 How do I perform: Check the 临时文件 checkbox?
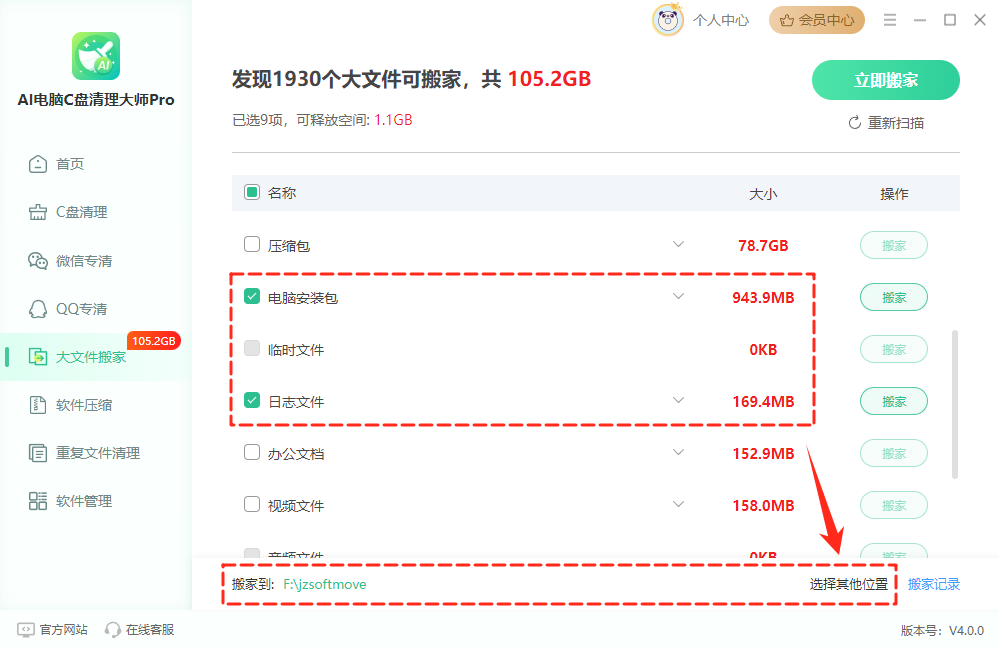[252, 348]
